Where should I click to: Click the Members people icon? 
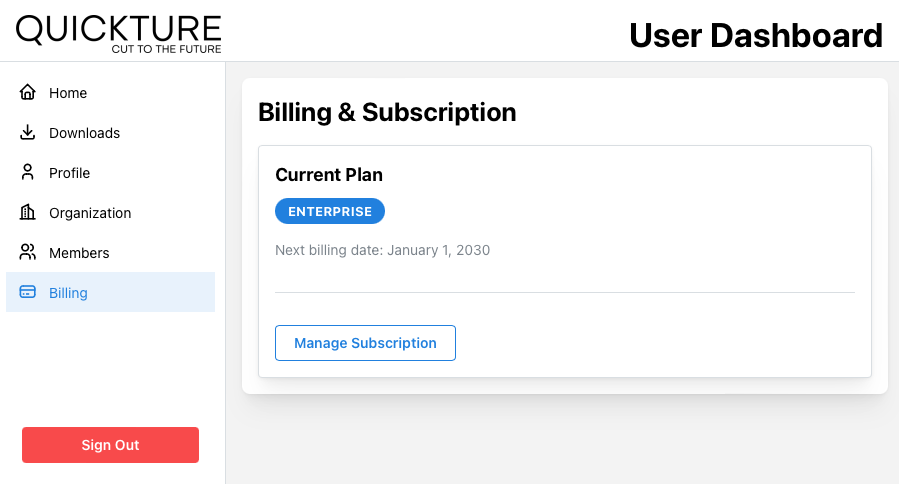(28, 252)
